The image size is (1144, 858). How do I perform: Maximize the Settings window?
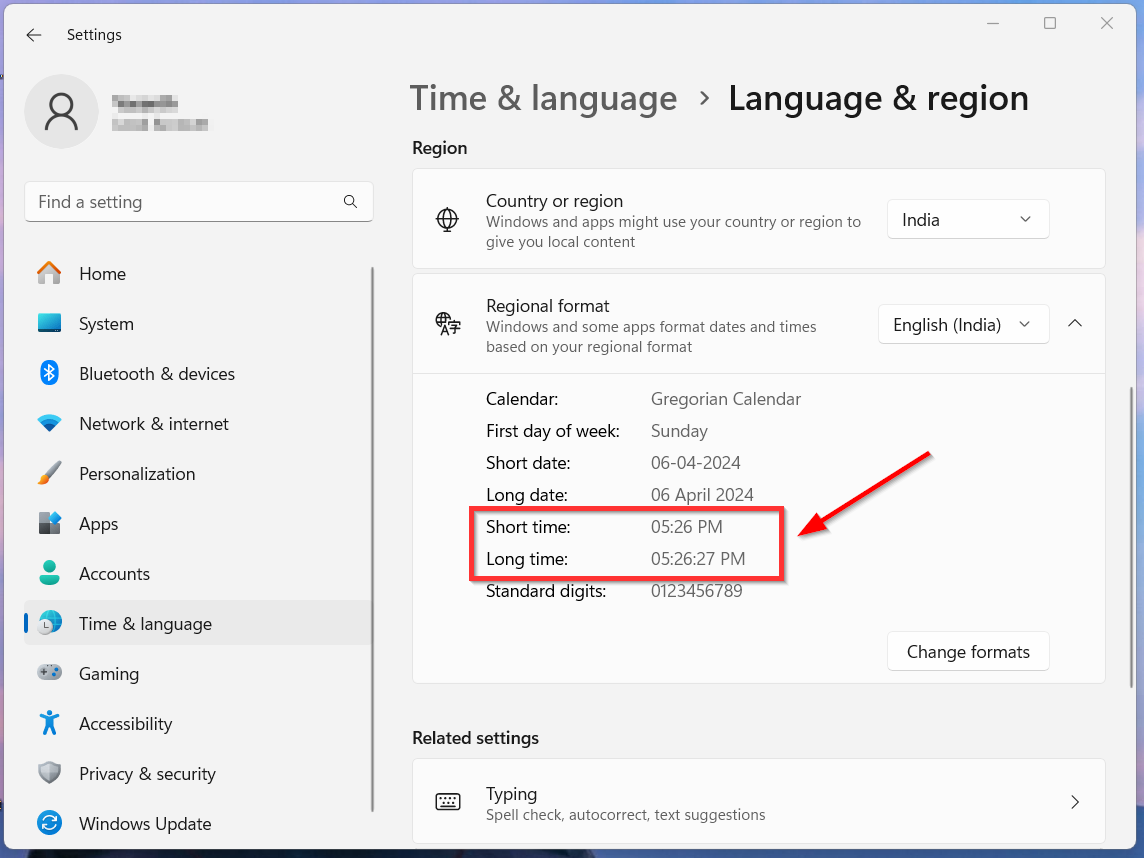(1050, 23)
